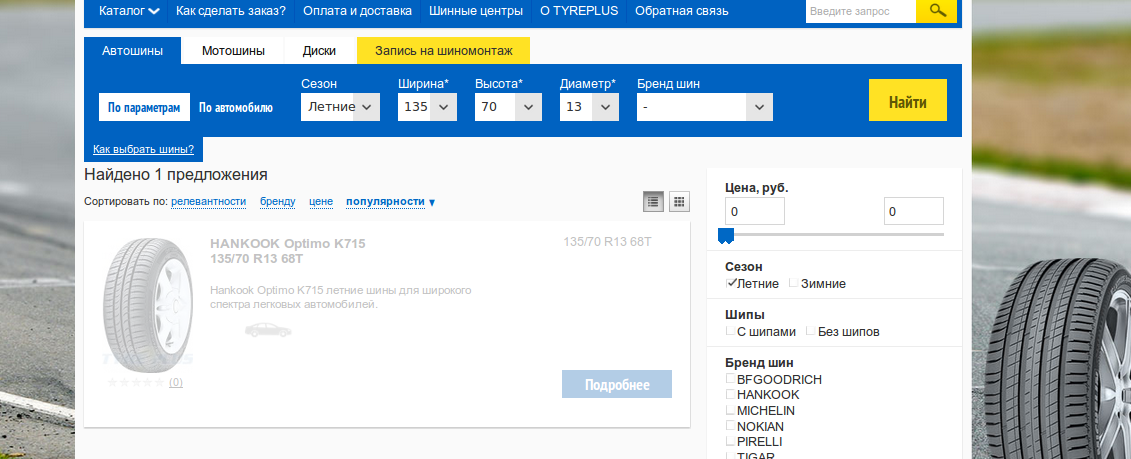
Task: Click the yellow Найти button
Action: (x=907, y=100)
